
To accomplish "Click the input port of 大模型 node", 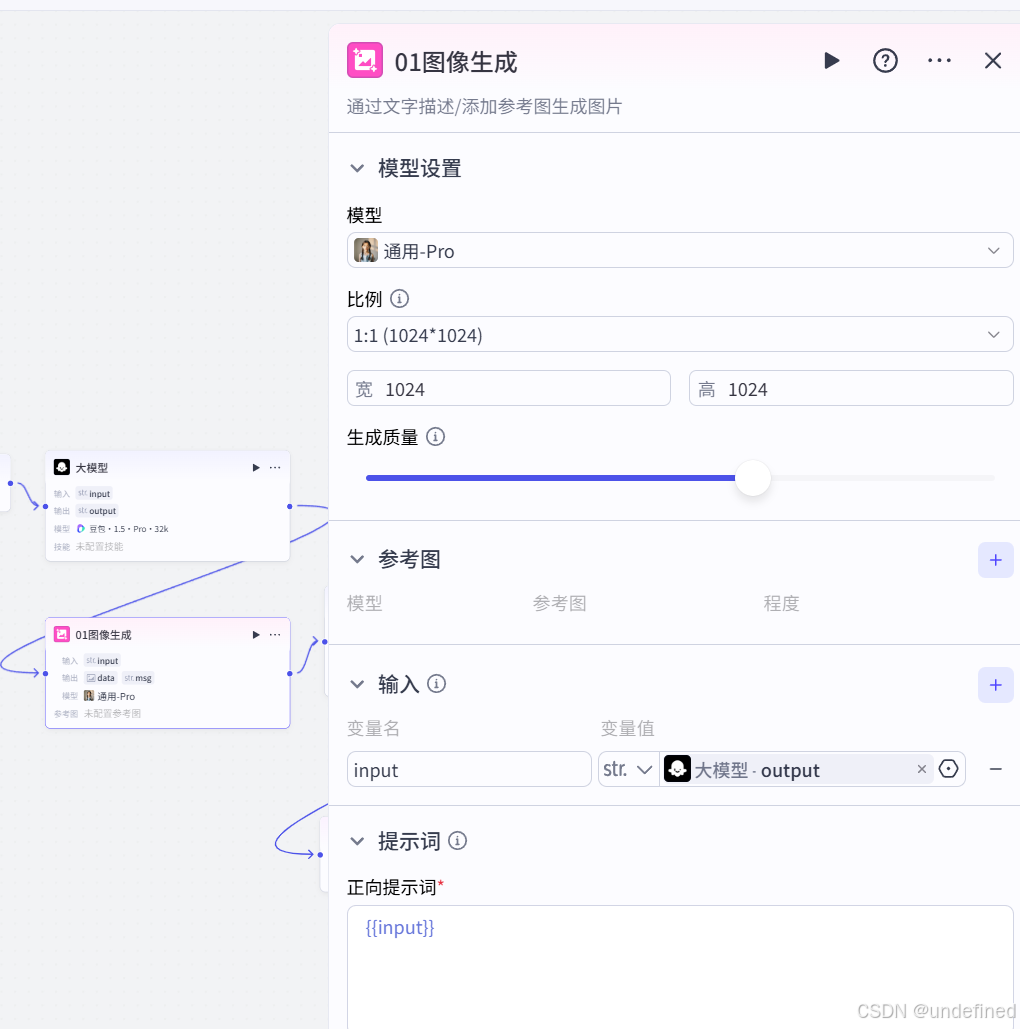I will coord(45,507).
